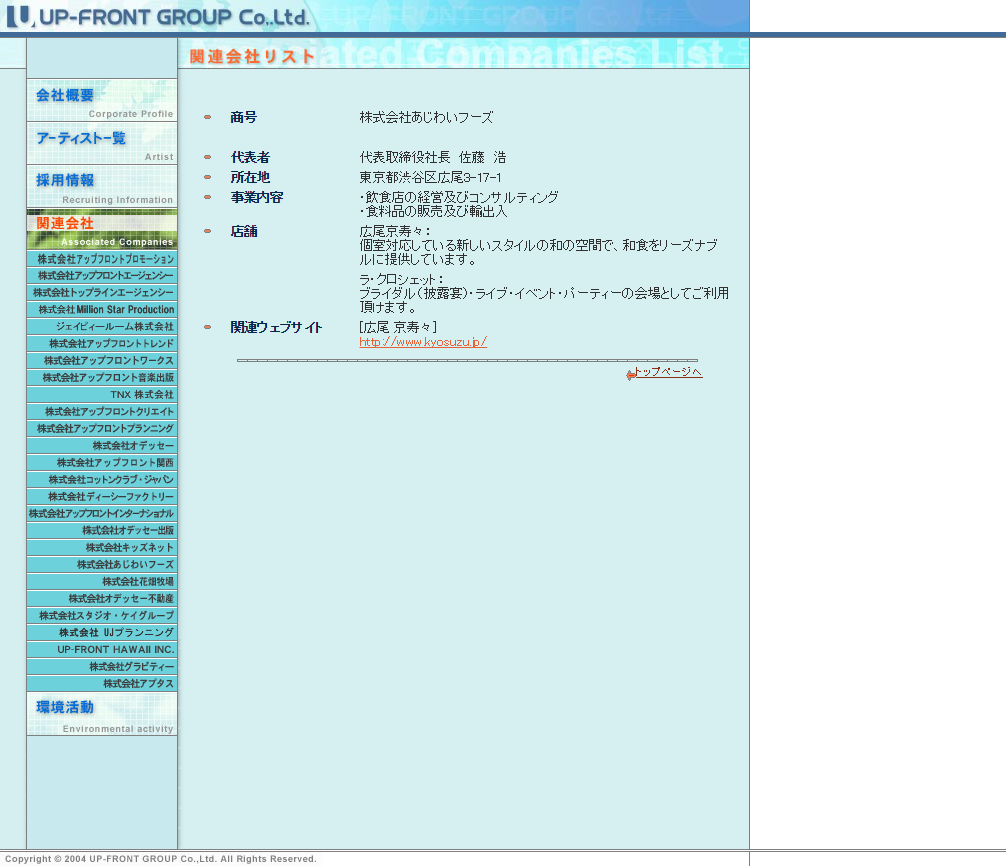Click 代表取締役社長 佐藤 浩 text
1006x866 pixels.
point(433,157)
